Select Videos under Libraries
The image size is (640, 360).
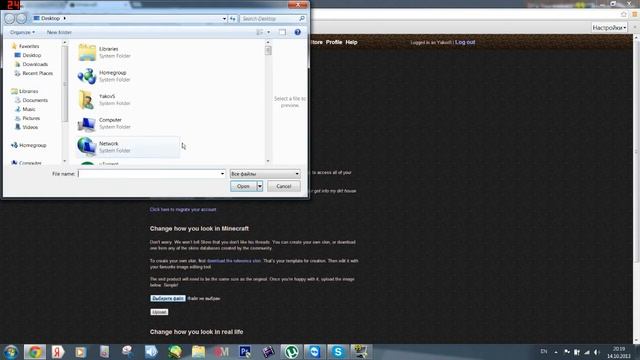pyautogui.click(x=27, y=127)
